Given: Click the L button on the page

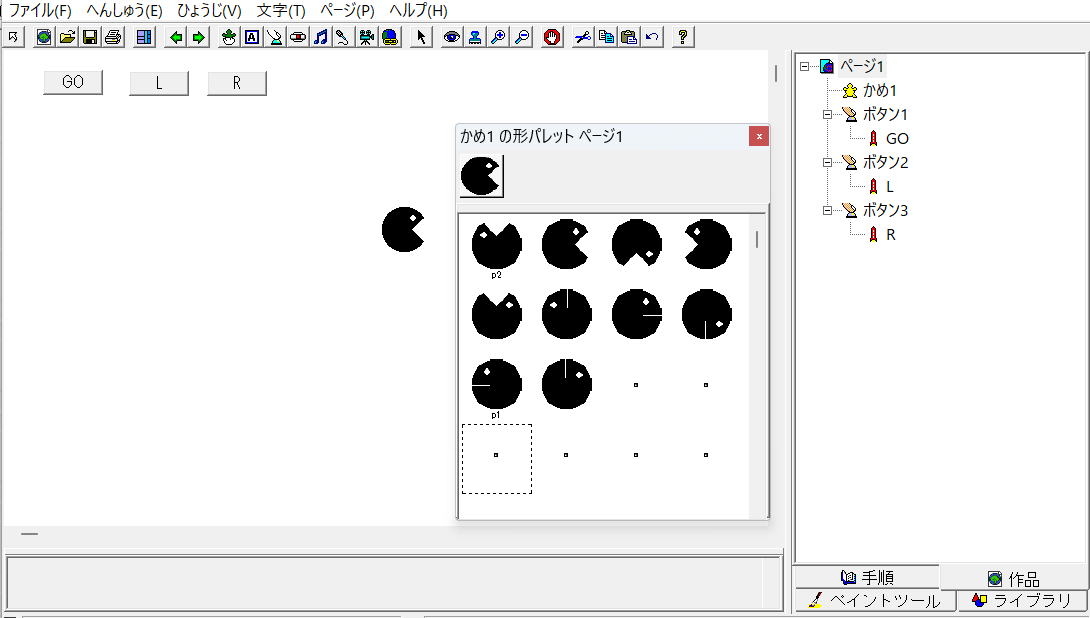Looking at the screenshot, I should pos(158,83).
